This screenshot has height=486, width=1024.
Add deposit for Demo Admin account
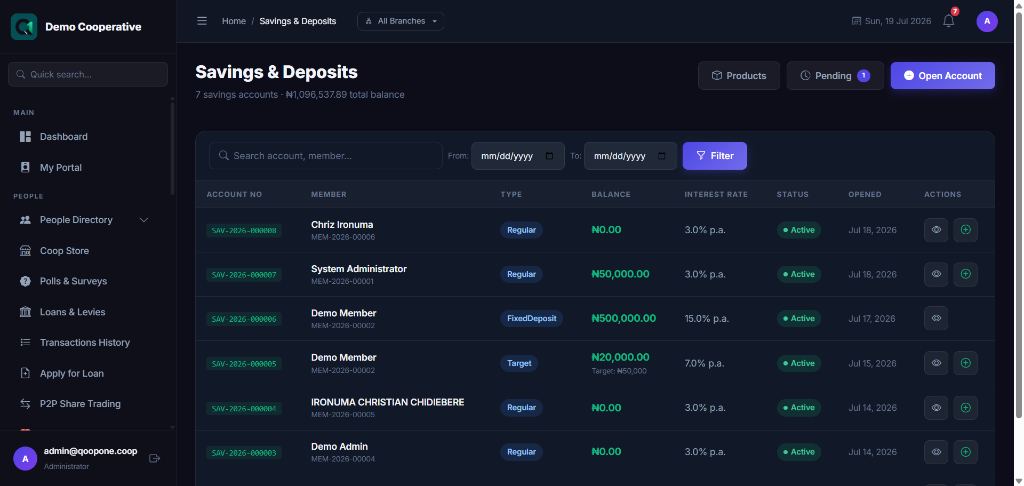(x=965, y=452)
